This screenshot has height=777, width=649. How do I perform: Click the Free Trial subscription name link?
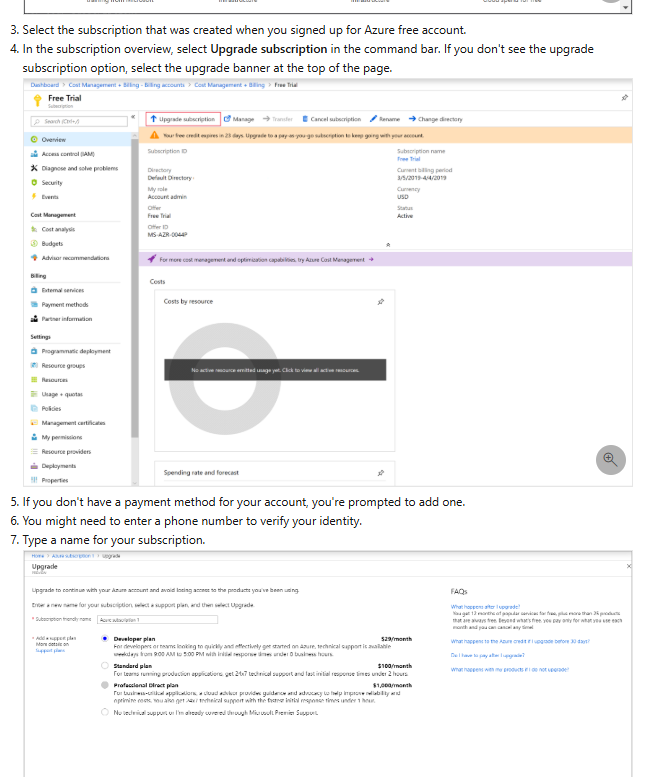[x=409, y=159]
